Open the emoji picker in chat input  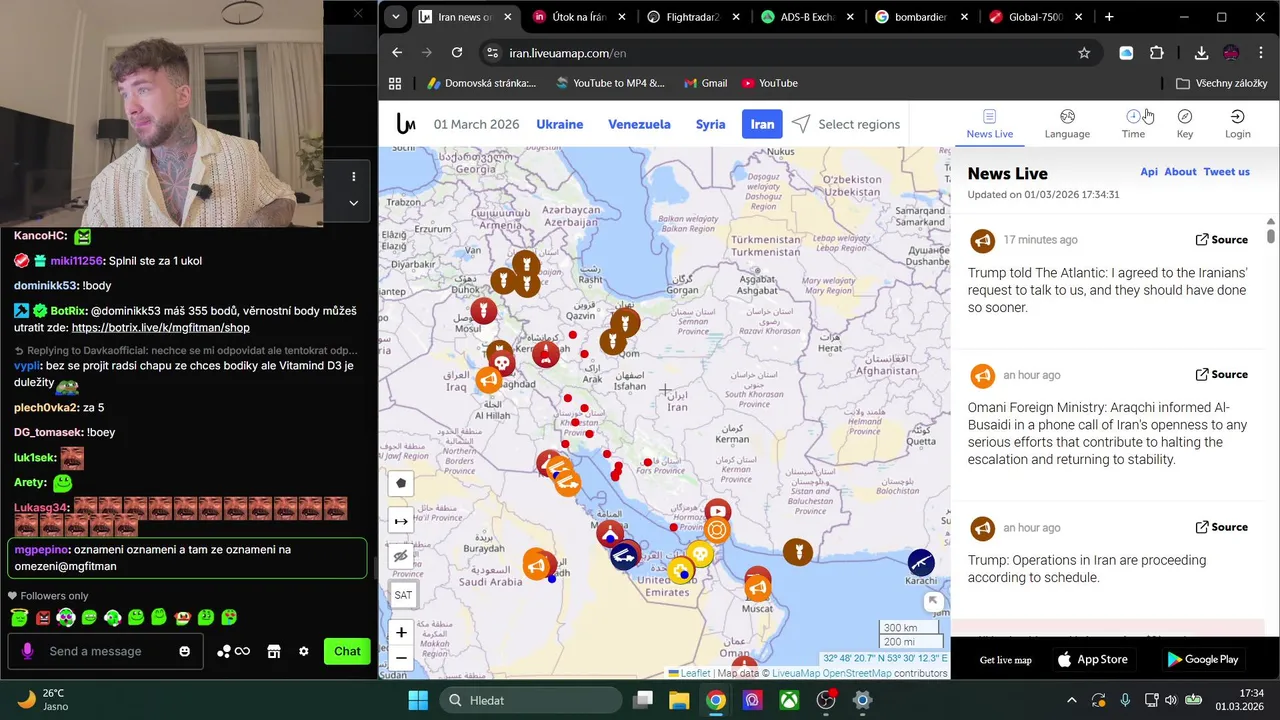pyautogui.click(x=184, y=651)
